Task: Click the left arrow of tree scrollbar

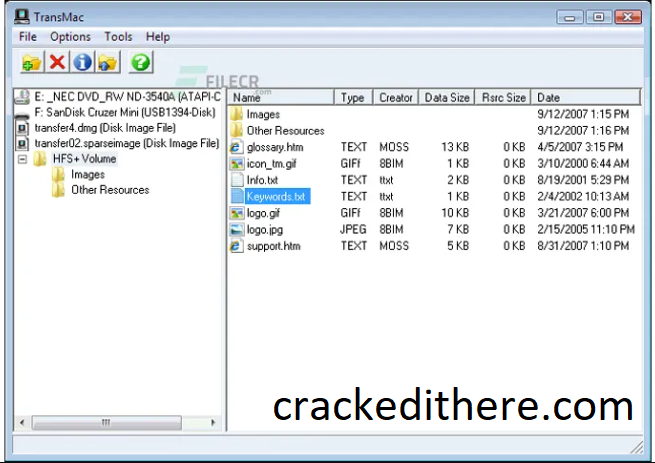Action: pyautogui.click(x=22, y=422)
